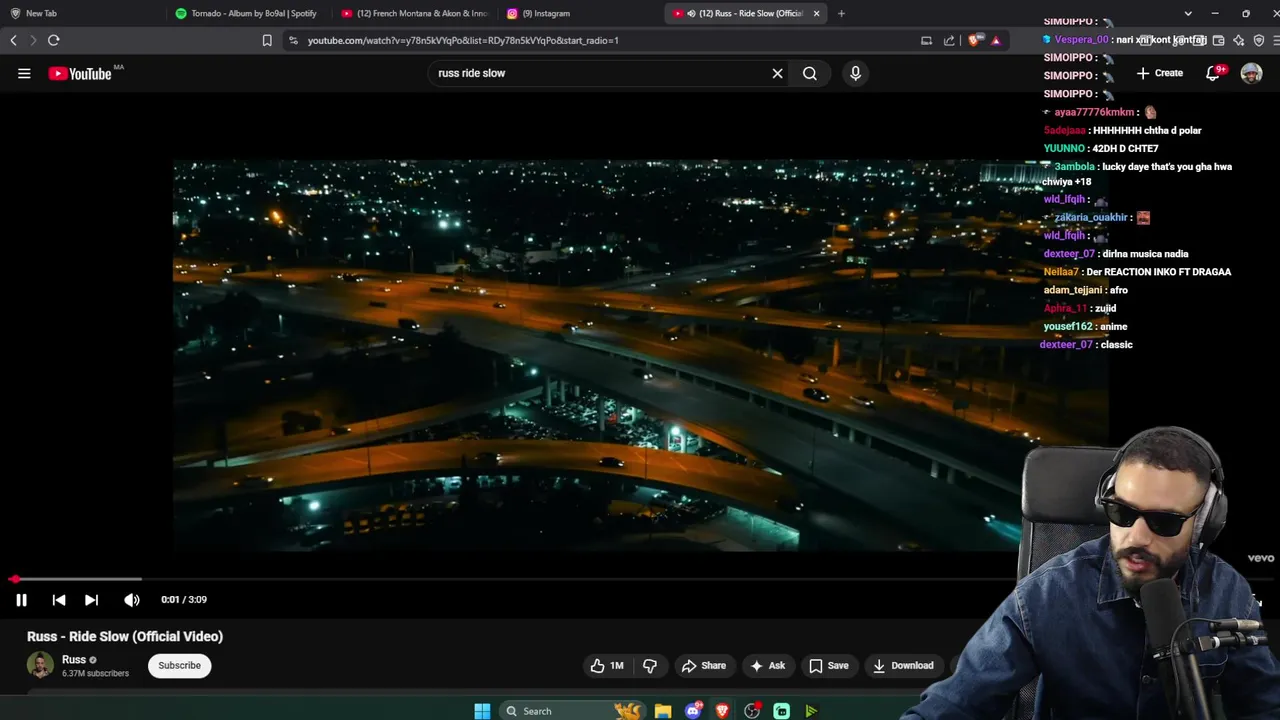Click the Ask button
The image size is (1280, 720).
(767, 666)
